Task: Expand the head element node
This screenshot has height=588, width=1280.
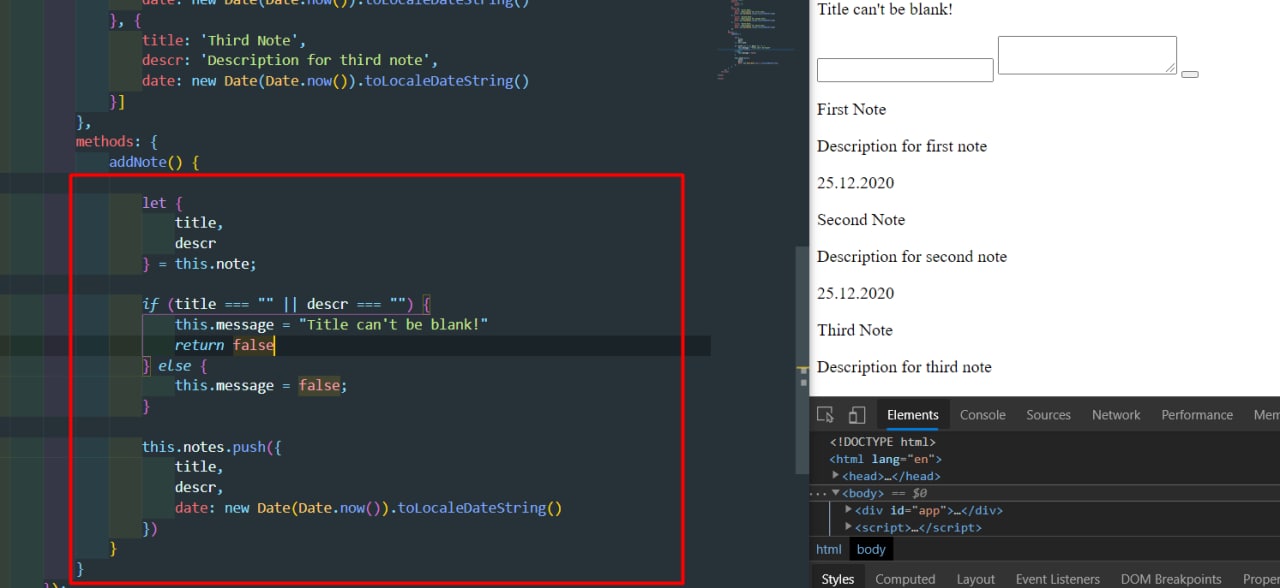Action: pyautogui.click(x=836, y=476)
